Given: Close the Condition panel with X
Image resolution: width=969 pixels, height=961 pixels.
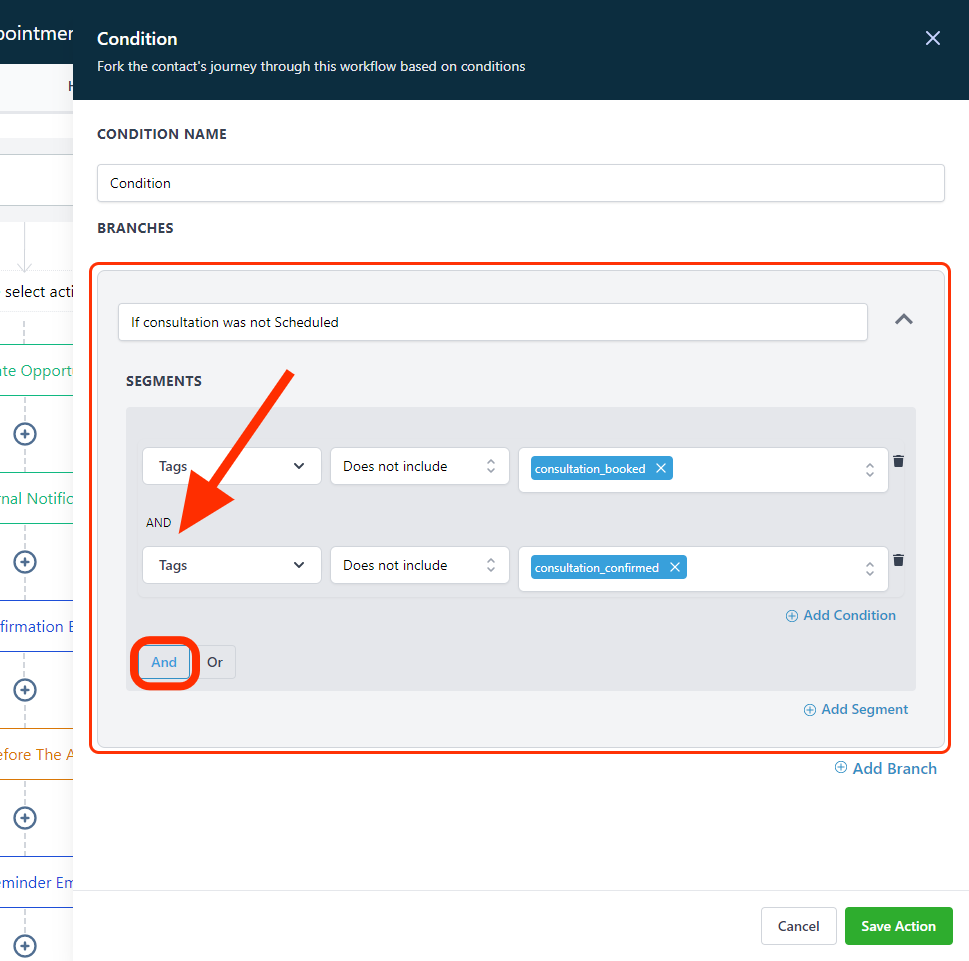Looking at the screenshot, I should [x=933, y=38].
